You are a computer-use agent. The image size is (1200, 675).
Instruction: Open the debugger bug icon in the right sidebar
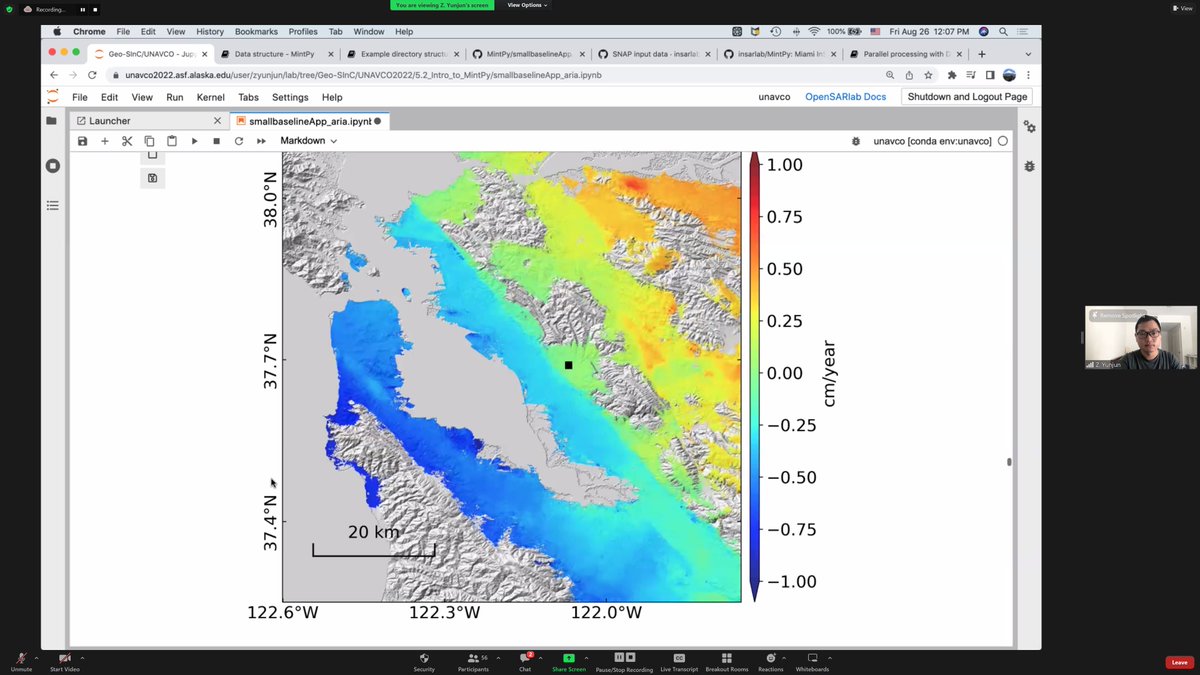click(1029, 165)
